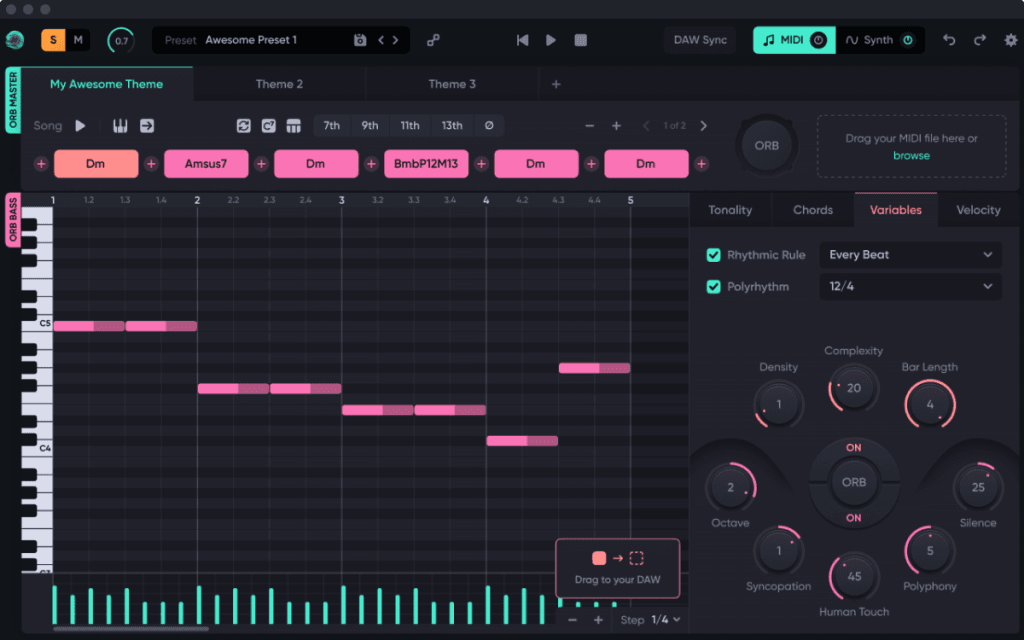Expand the 12/4 polyrhythm dropdown
This screenshot has width=1024, height=640.
910,287
